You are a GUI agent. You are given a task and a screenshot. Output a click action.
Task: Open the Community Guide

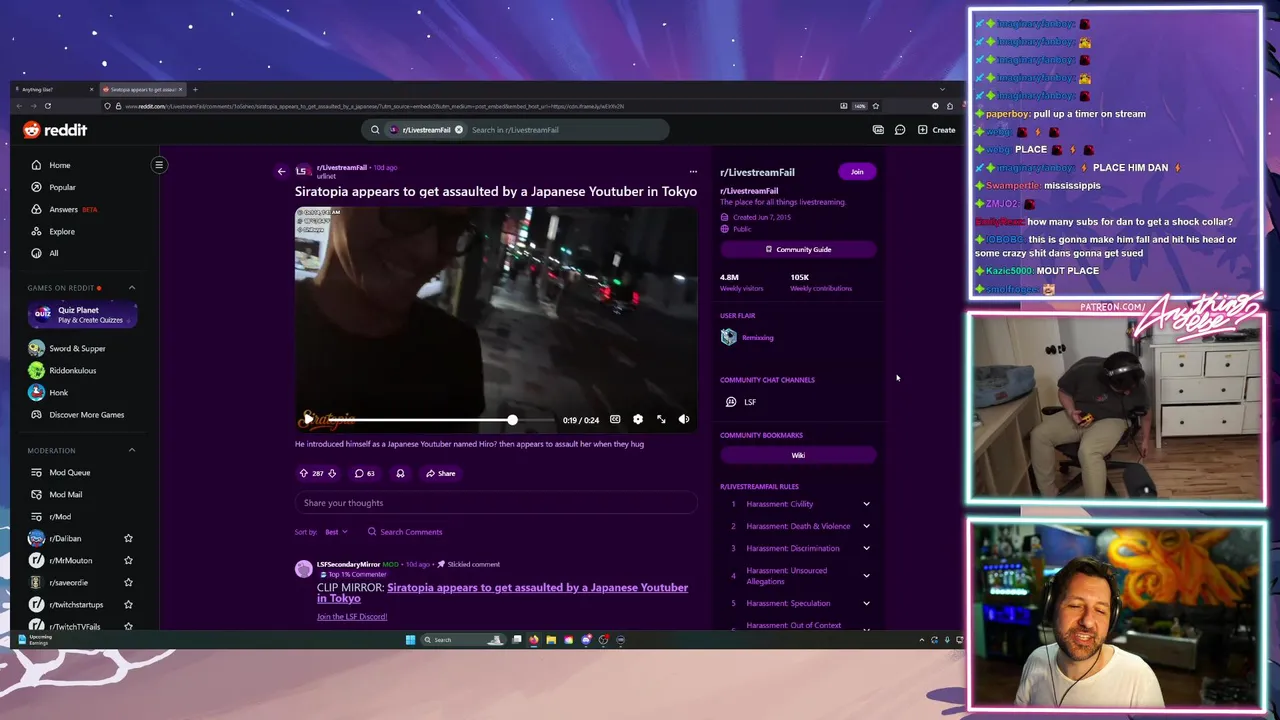pyautogui.click(x=798, y=249)
